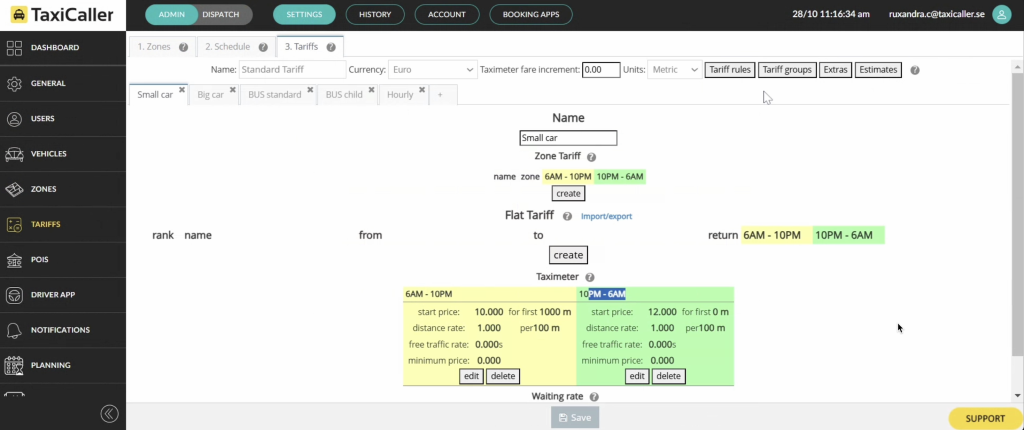The height and width of the screenshot is (430, 1024).
Task: Open the SUPPORT button
Action: coord(985,419)
